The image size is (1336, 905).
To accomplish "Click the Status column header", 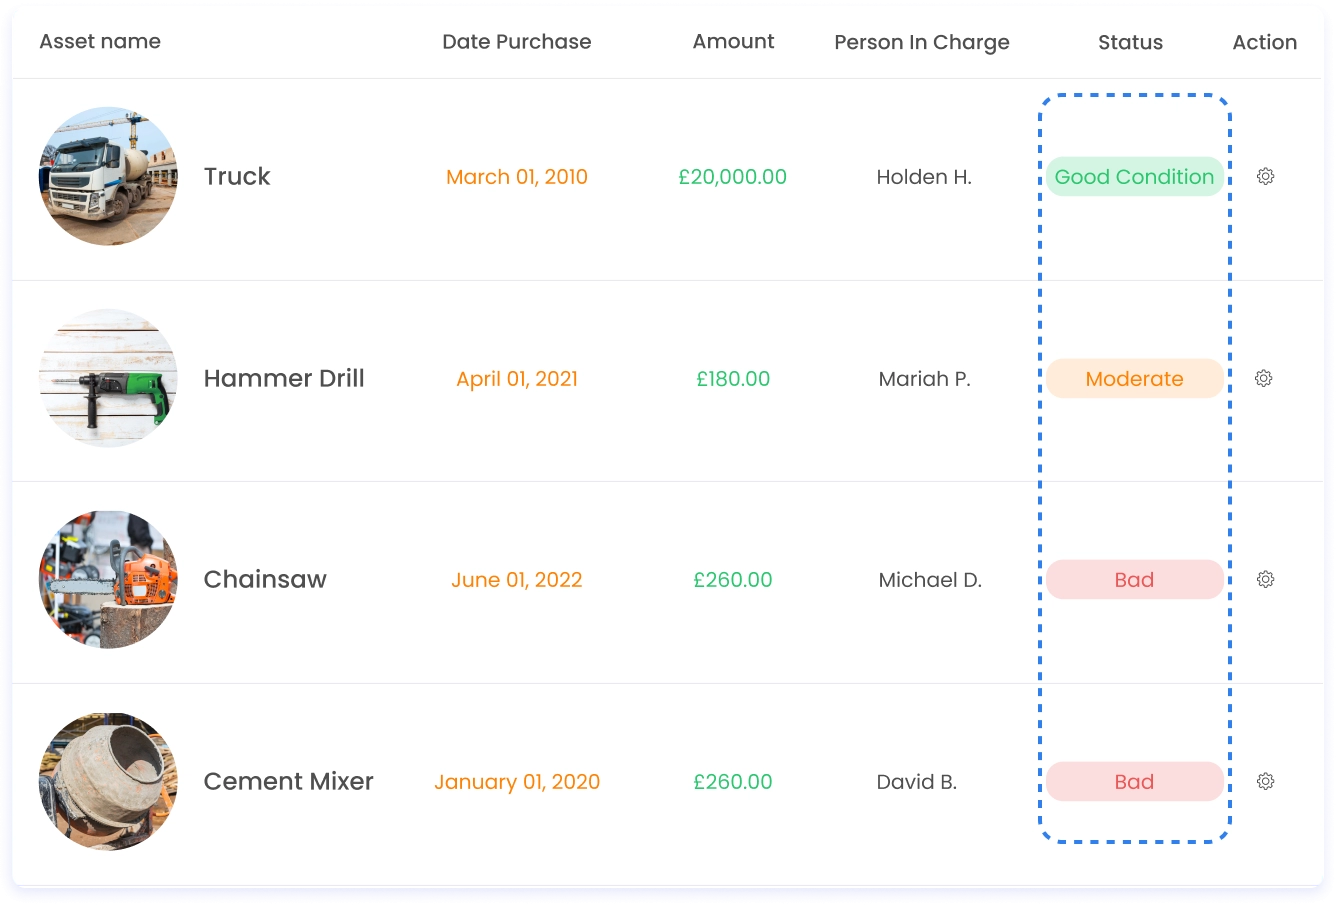I will (1130, 42).
